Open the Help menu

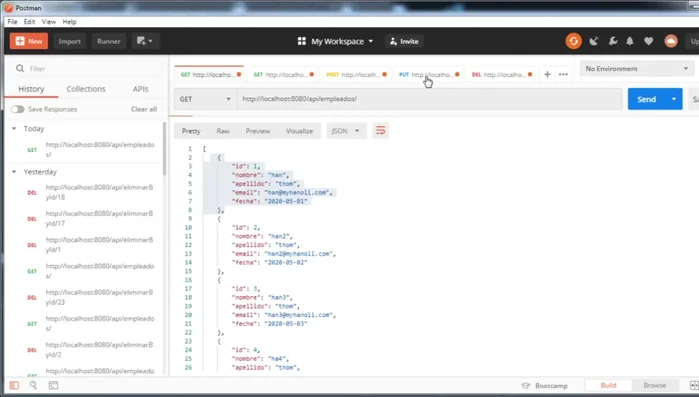[69, 21]
